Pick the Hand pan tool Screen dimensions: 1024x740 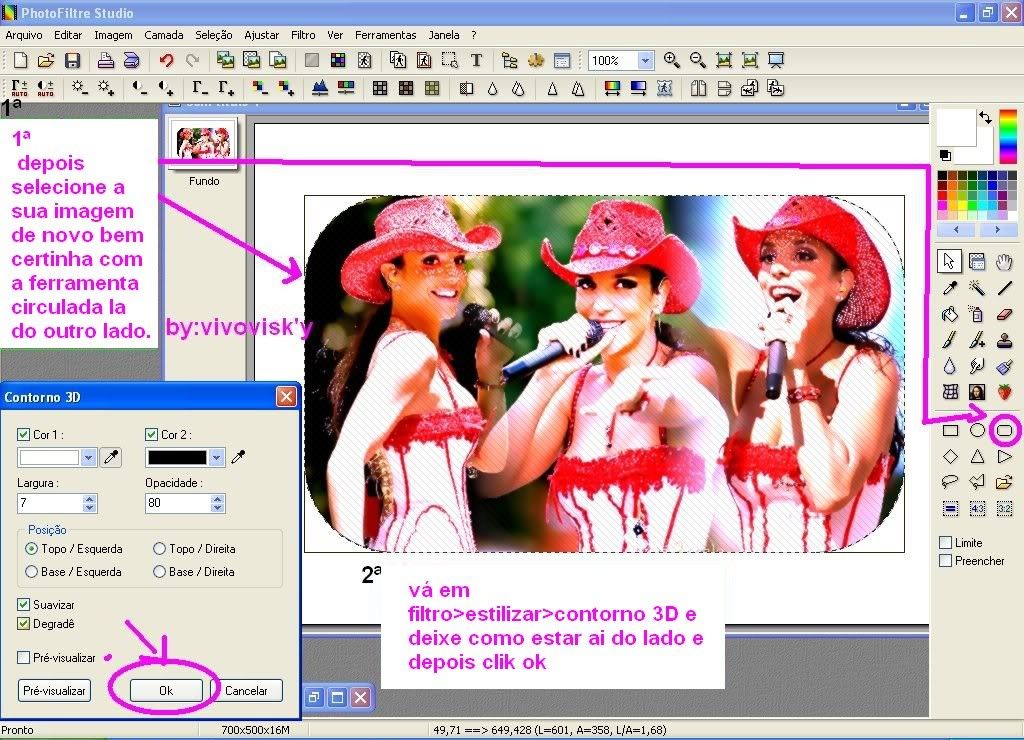tap(1005, 262)
